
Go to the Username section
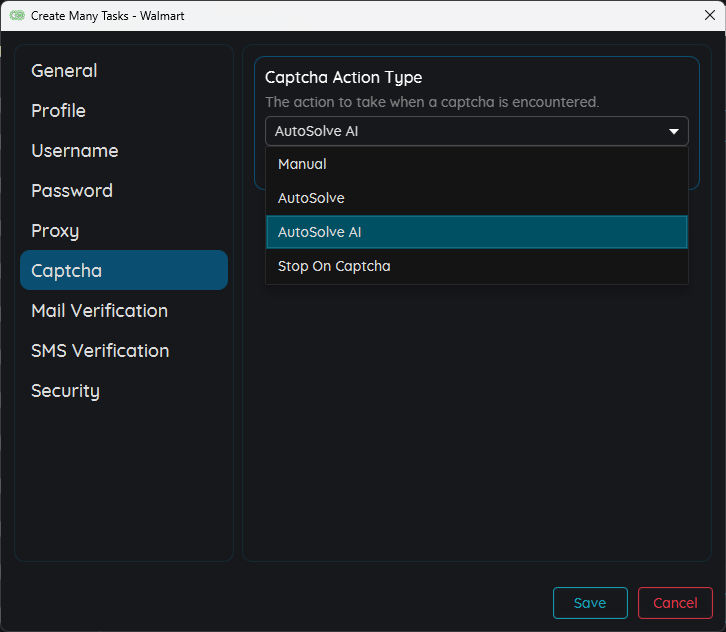[x=74, y=151]
